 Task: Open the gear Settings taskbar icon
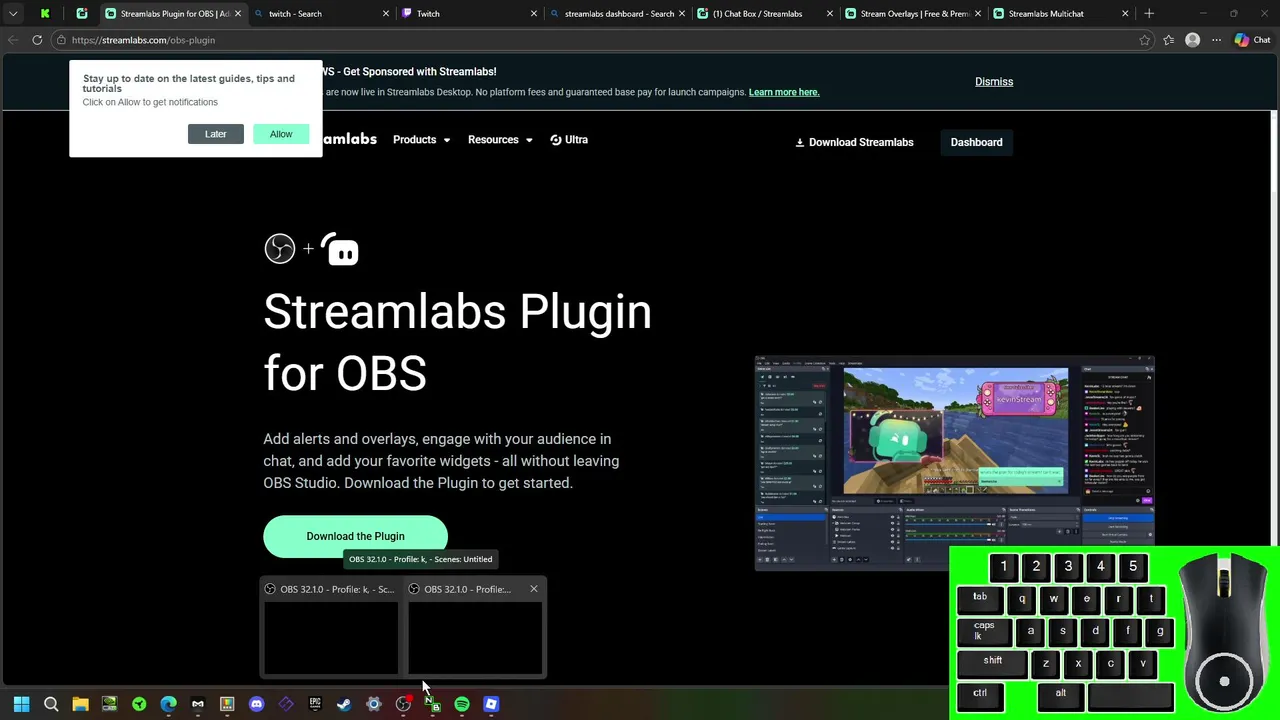pyautogui.click(x=373, y=704)
